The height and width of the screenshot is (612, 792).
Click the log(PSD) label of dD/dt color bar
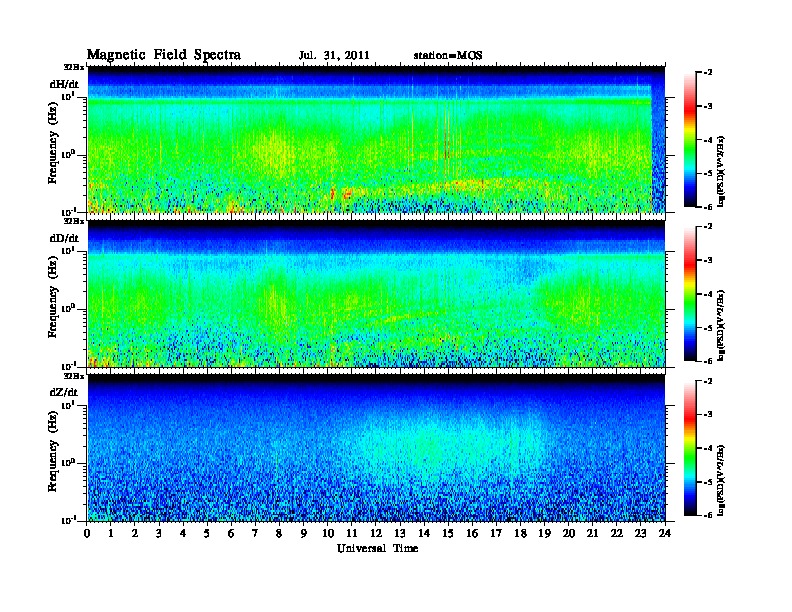(723, 325)
